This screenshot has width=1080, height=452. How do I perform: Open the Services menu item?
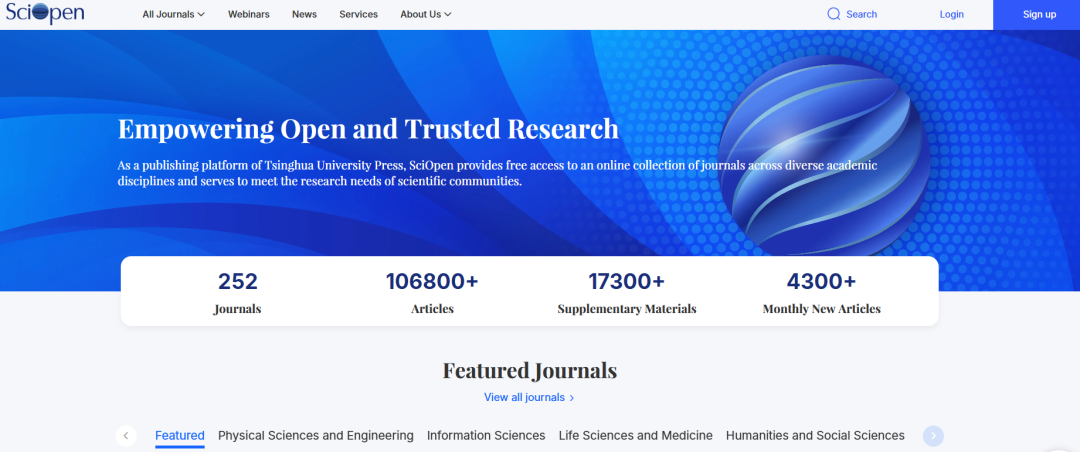click(x=358, y=14)
